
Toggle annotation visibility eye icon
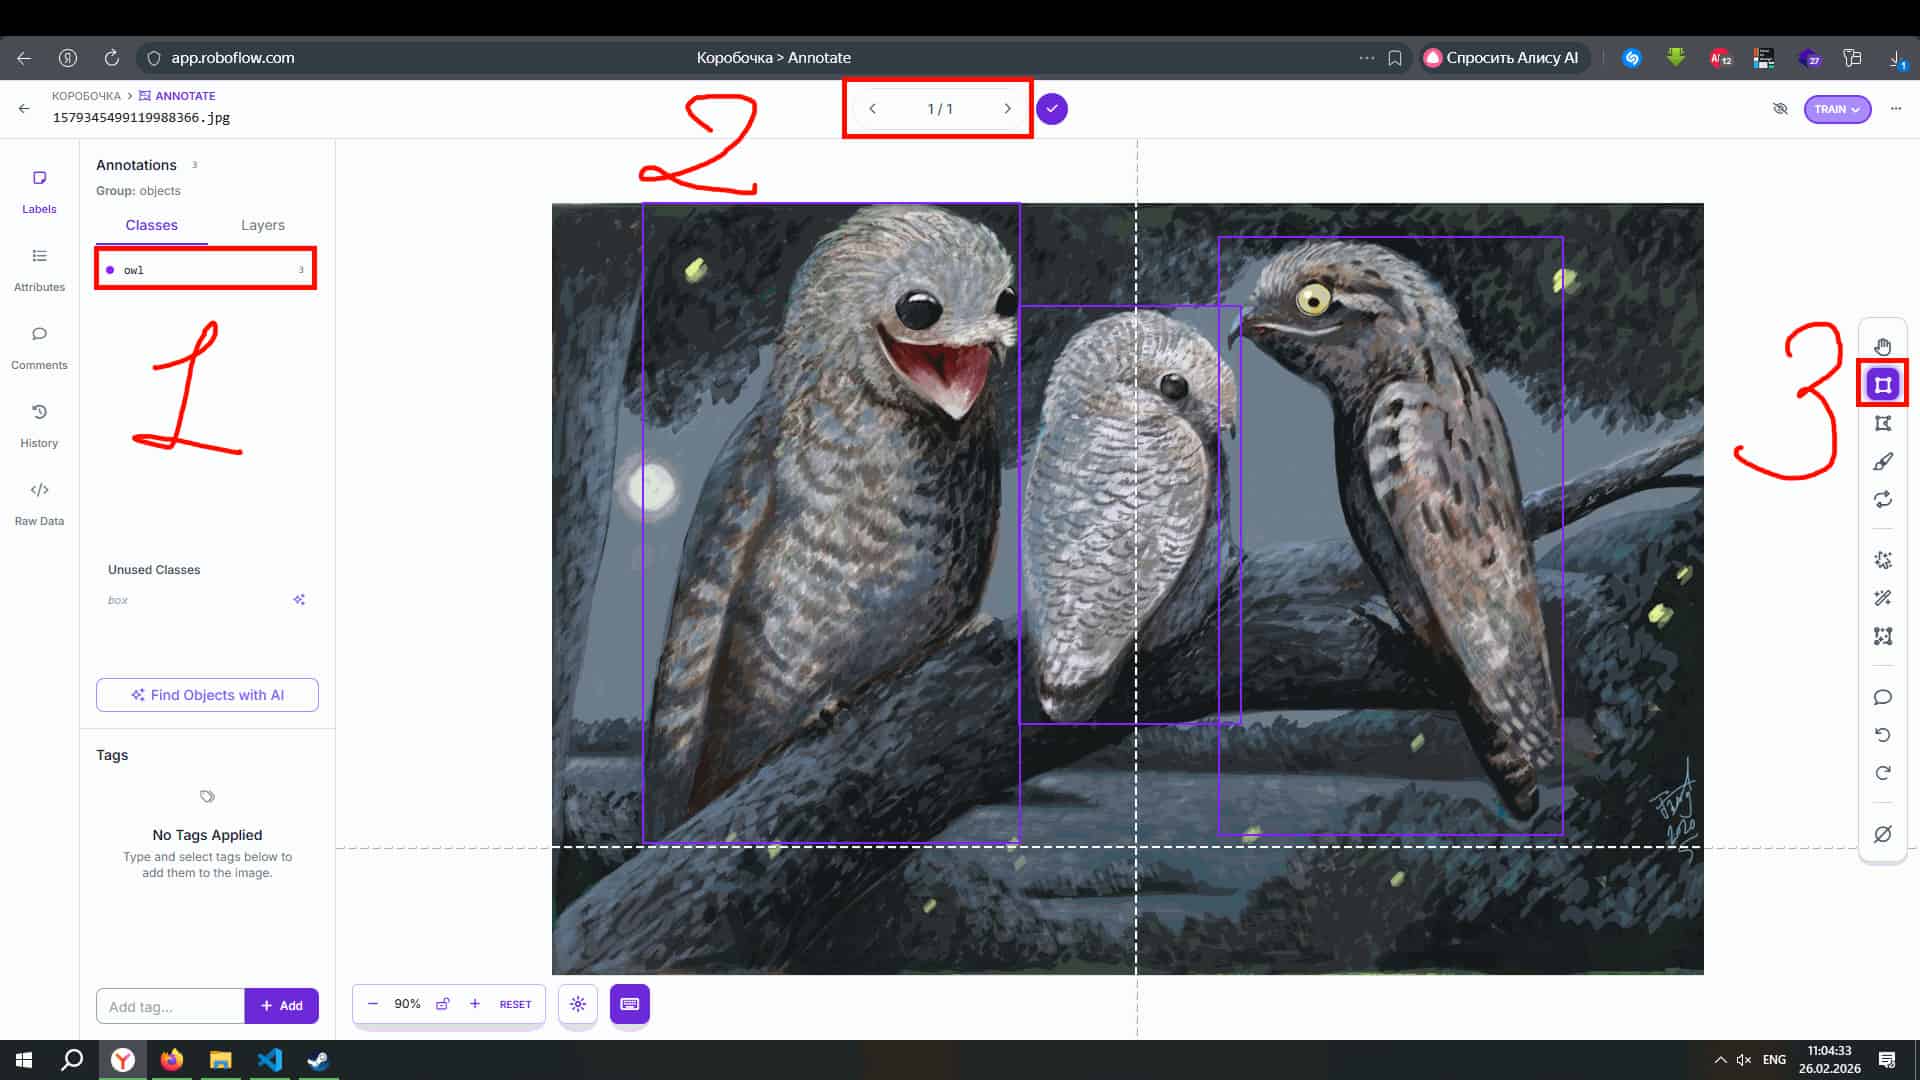[x=1780, y=109]
